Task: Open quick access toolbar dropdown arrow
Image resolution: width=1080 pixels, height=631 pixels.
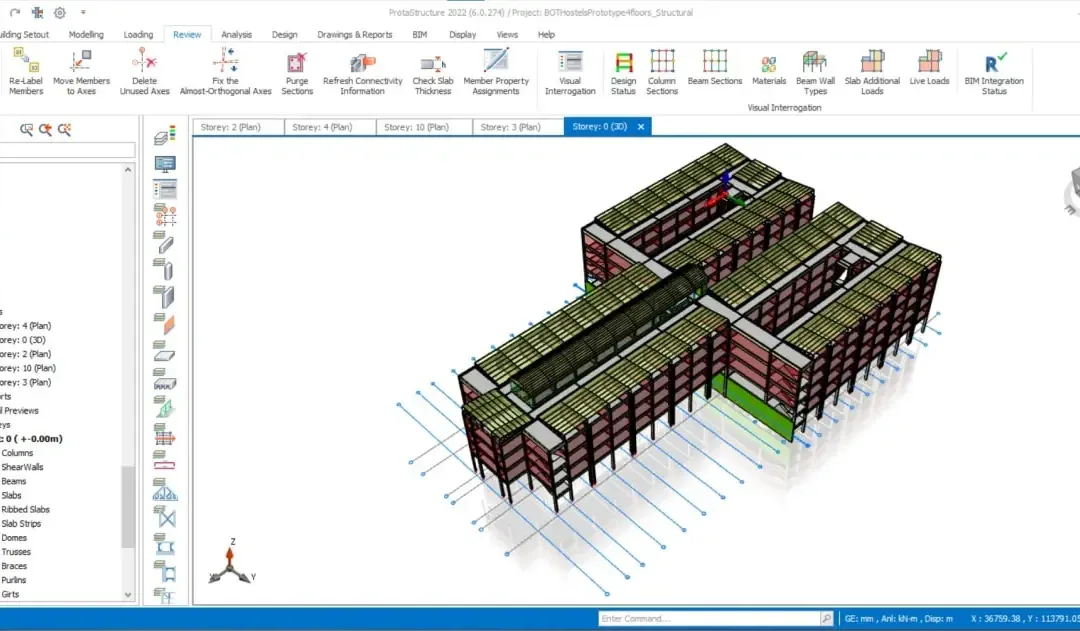Action: coord(83,12)
